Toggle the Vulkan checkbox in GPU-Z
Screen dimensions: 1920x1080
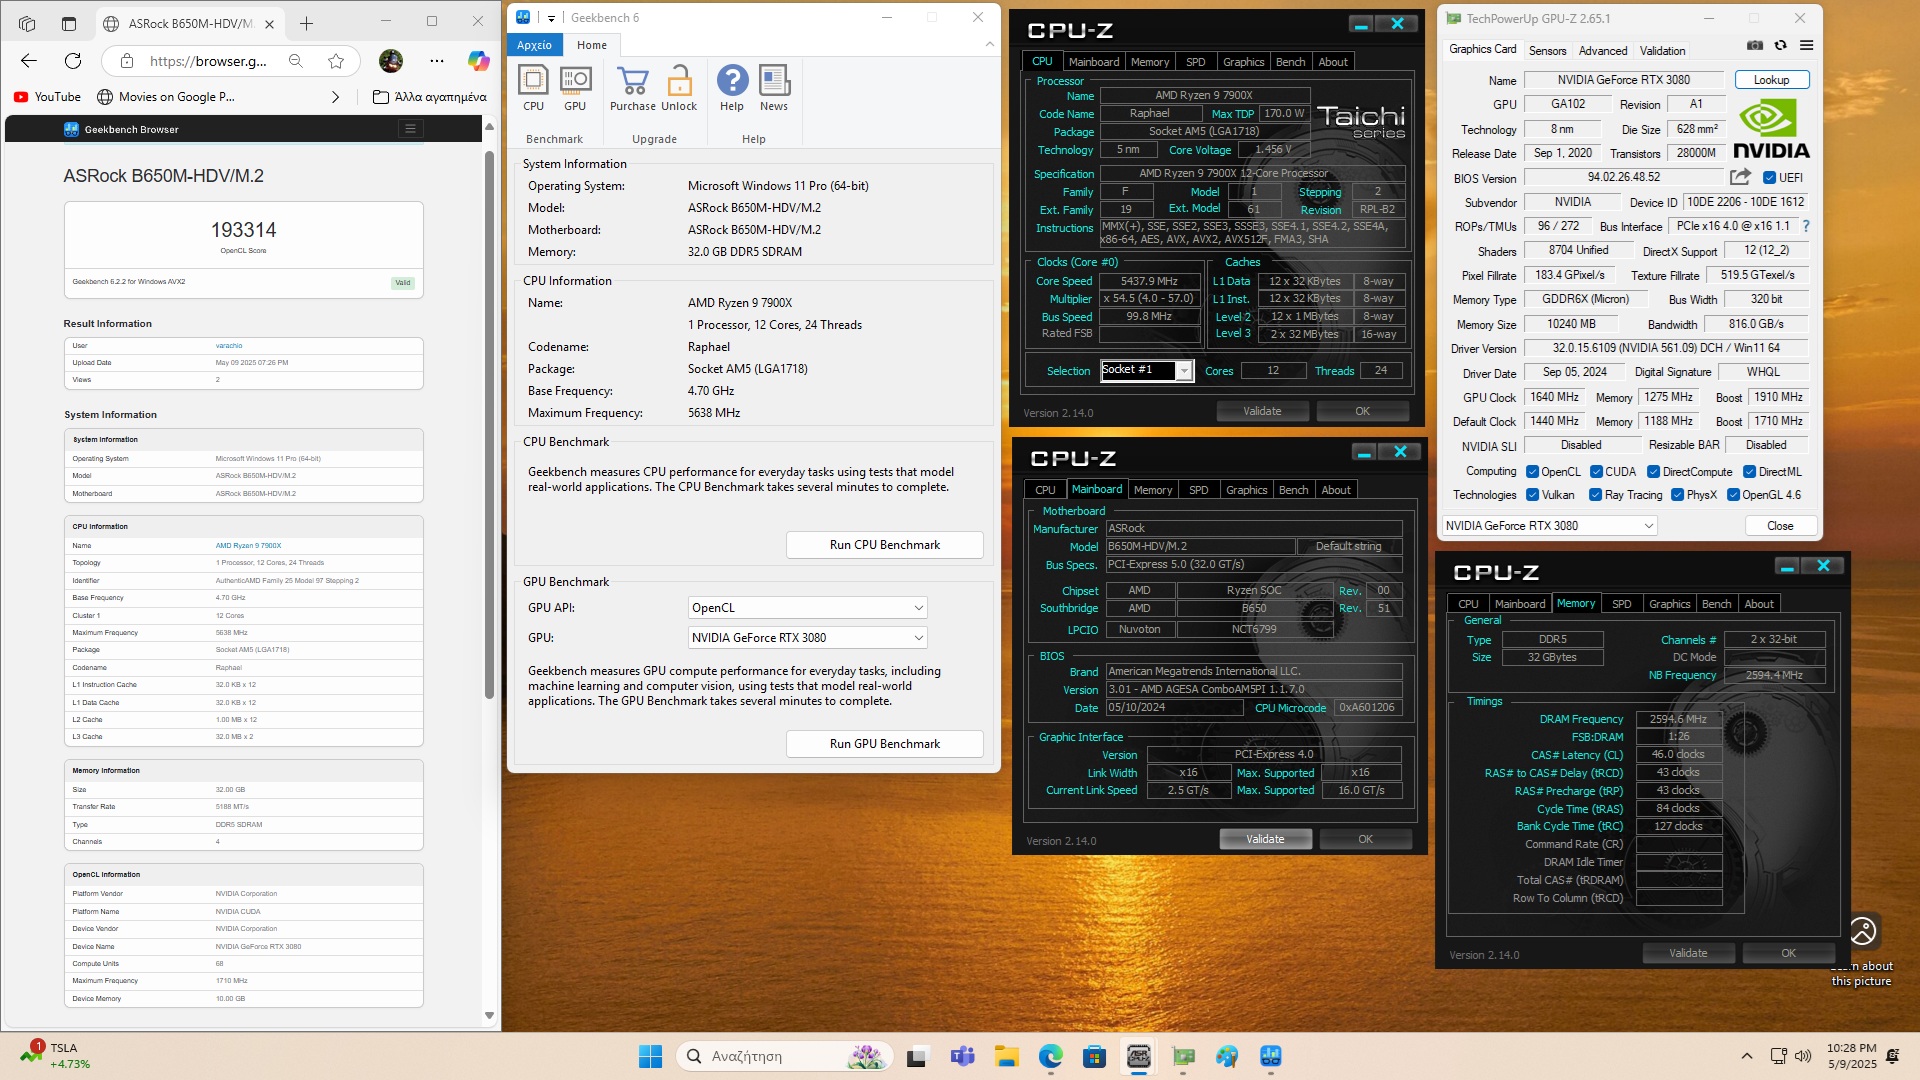click(1532, 495)
